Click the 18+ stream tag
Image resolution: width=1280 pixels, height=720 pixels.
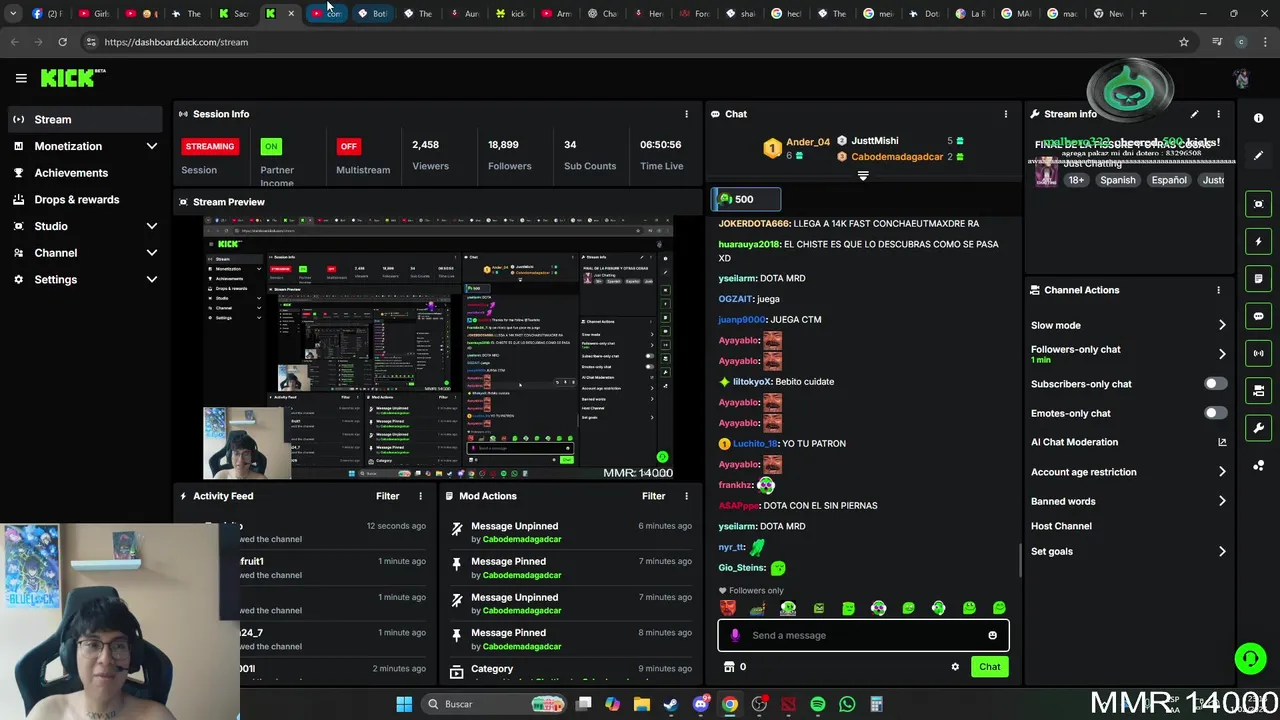pyautogui.click(x=1076, y=180)
